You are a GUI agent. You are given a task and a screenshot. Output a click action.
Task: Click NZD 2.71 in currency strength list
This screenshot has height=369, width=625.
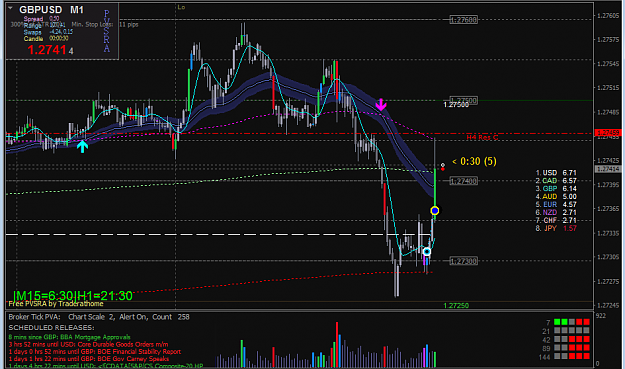[x=556, y=212]
